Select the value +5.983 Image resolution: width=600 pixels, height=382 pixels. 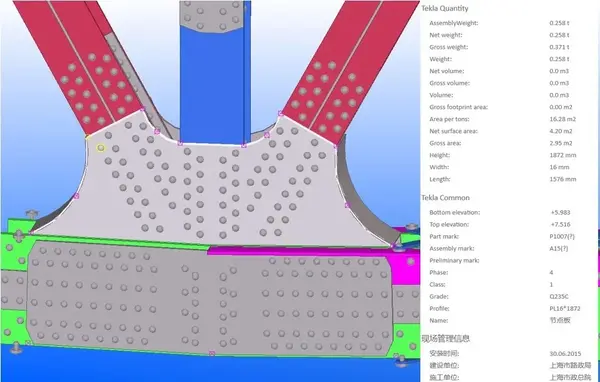click(x=560, y=212)
